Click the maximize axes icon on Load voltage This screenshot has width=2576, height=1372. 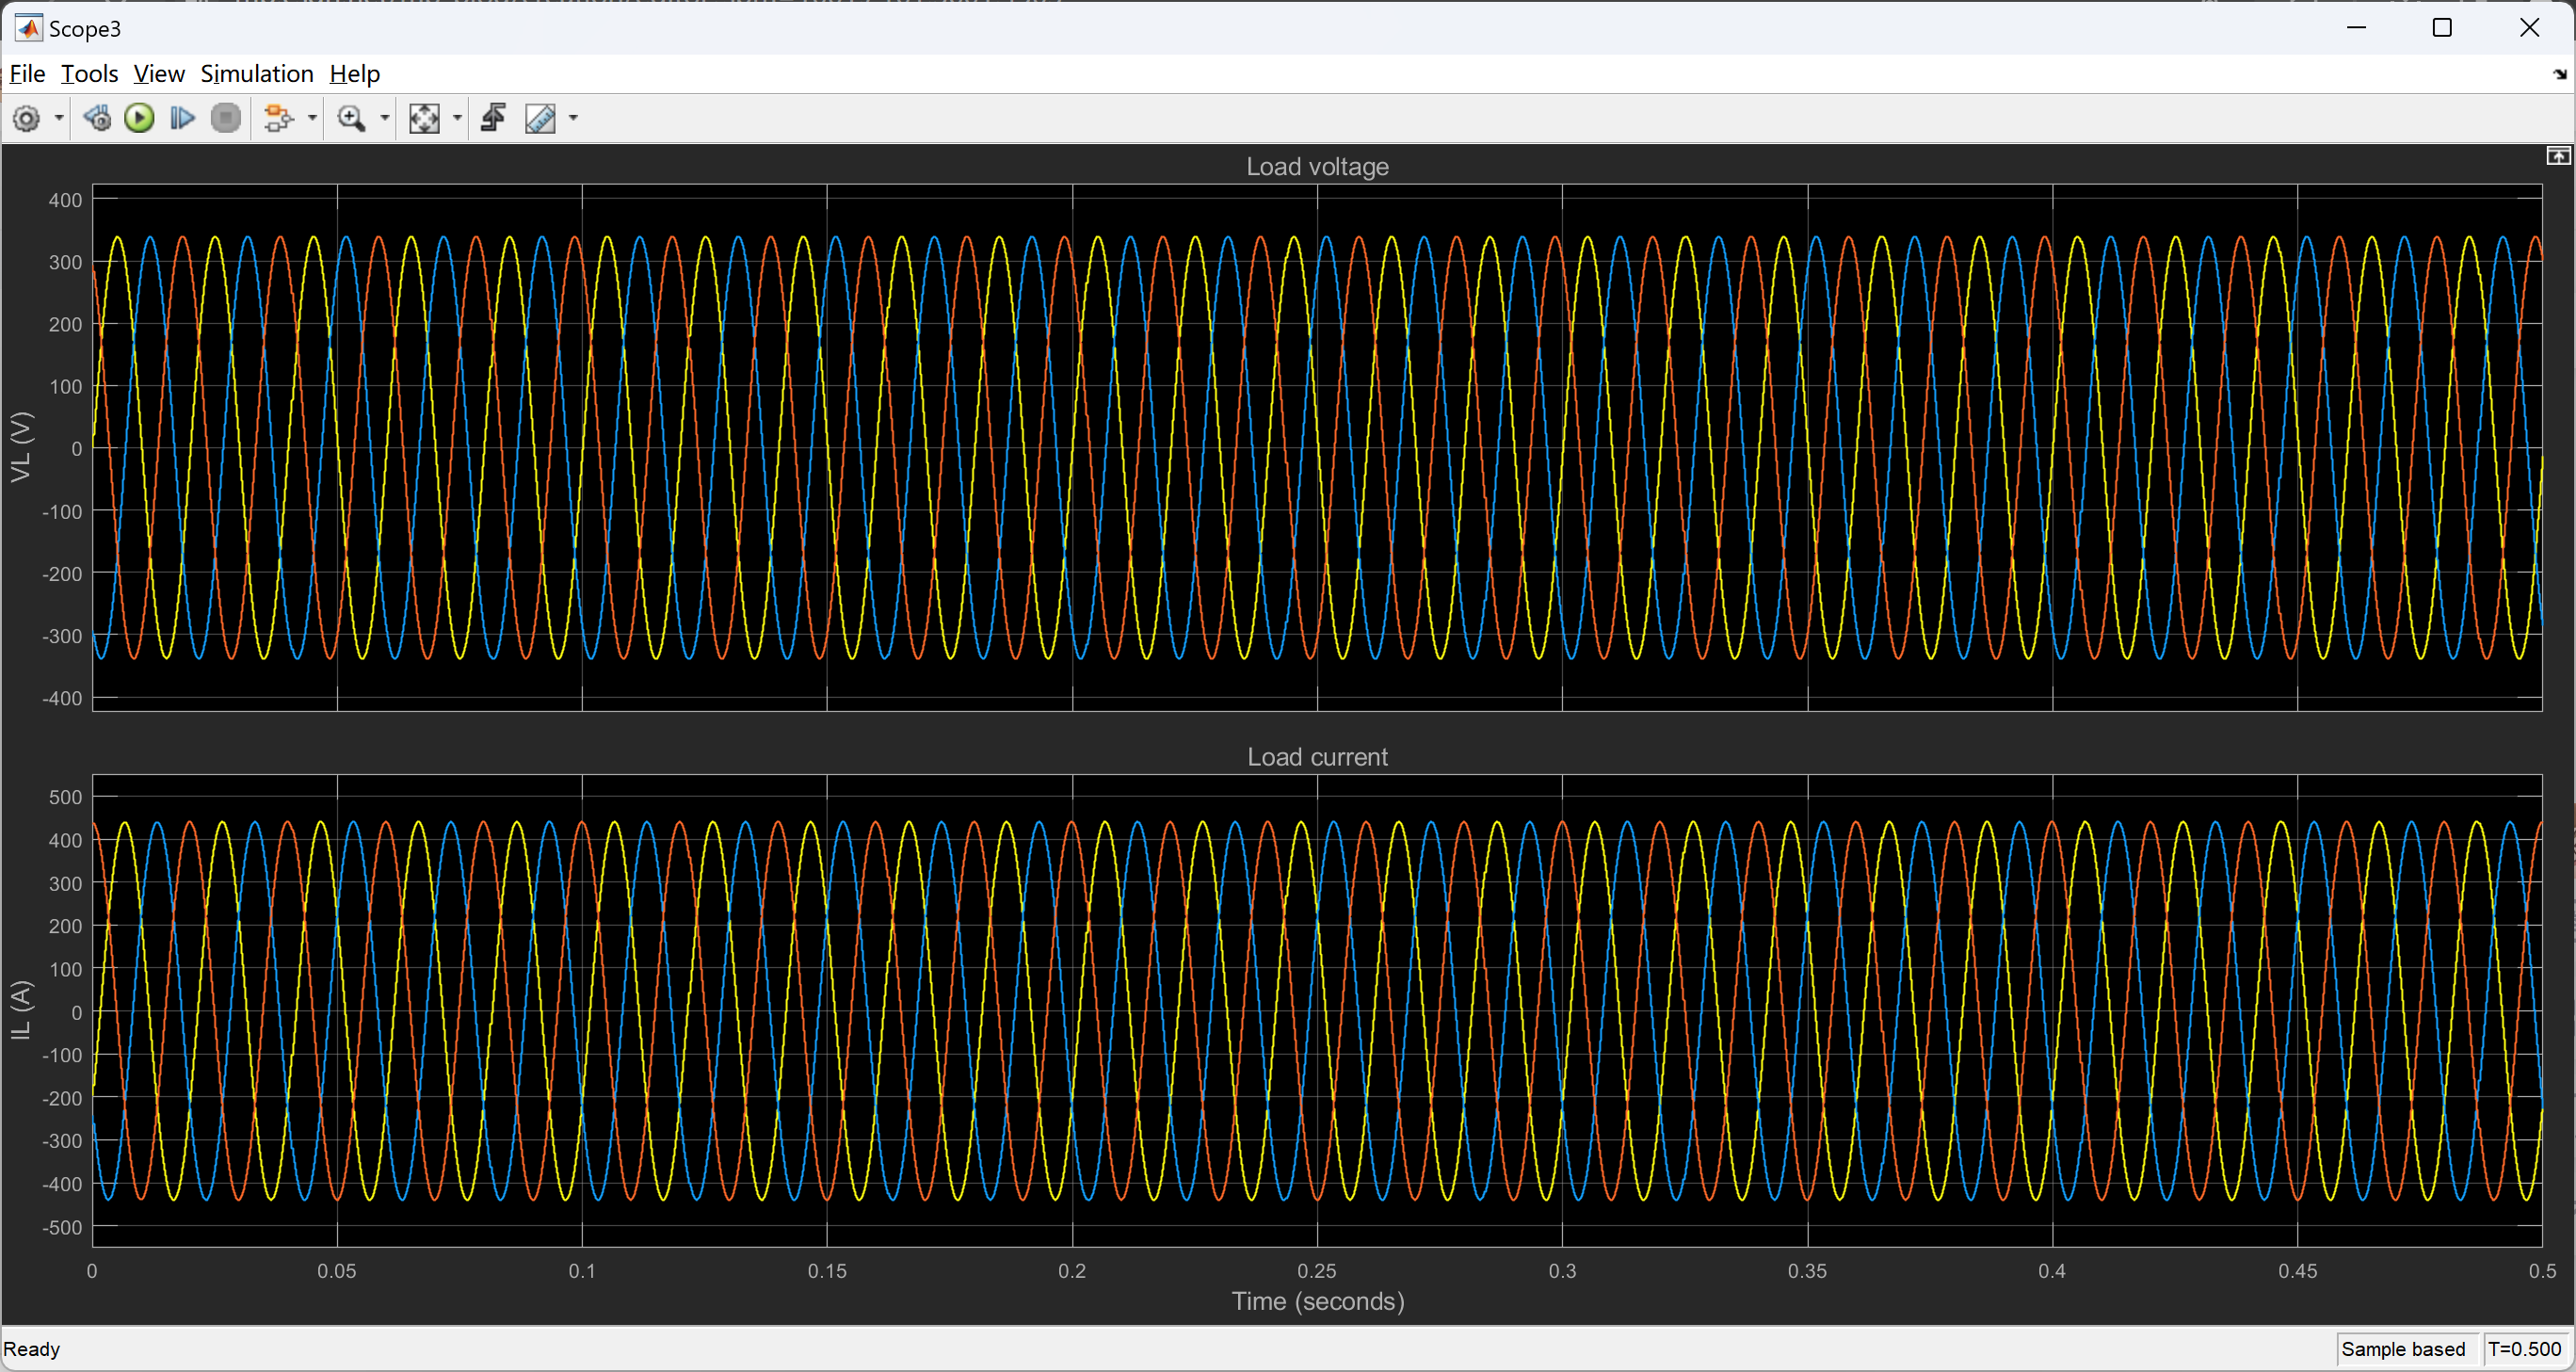tap(2557, 156)
